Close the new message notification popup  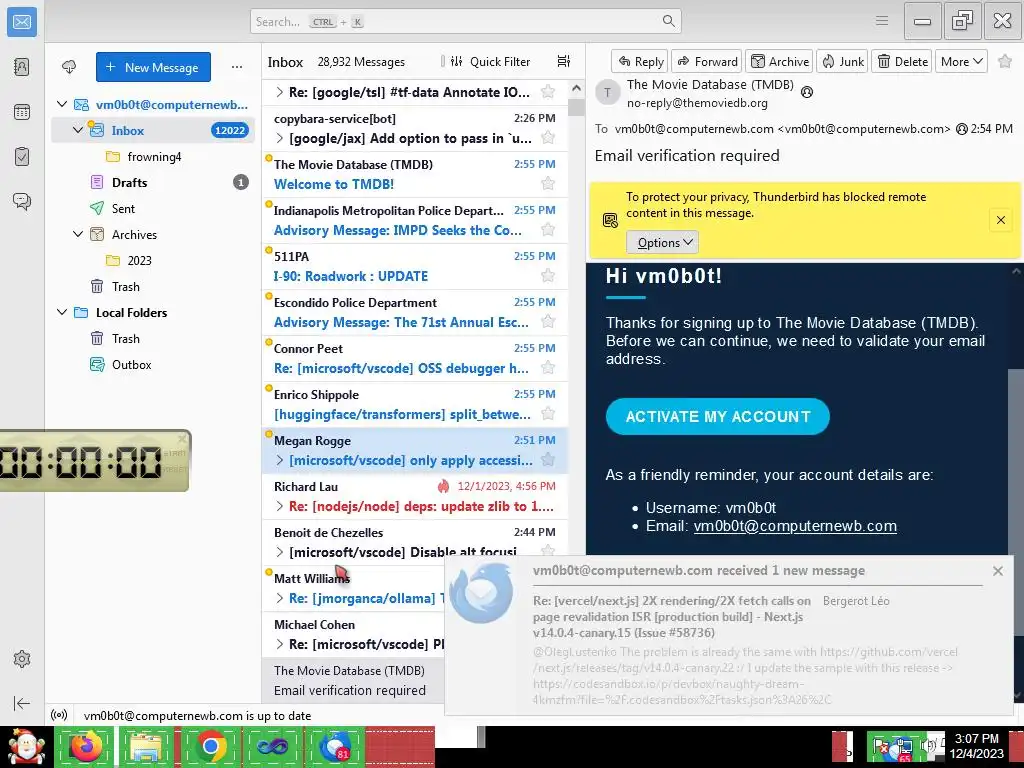[x=997, y=571]
